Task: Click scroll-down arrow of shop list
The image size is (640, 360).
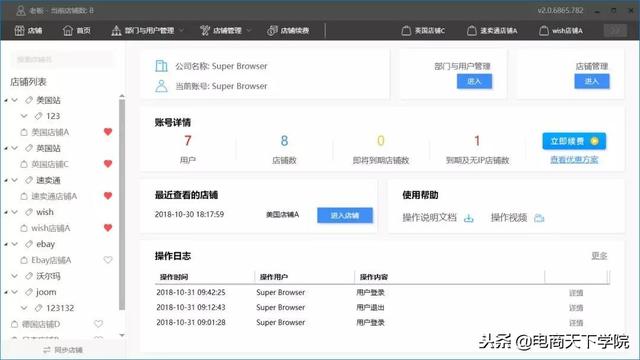Action: [122, 335]
